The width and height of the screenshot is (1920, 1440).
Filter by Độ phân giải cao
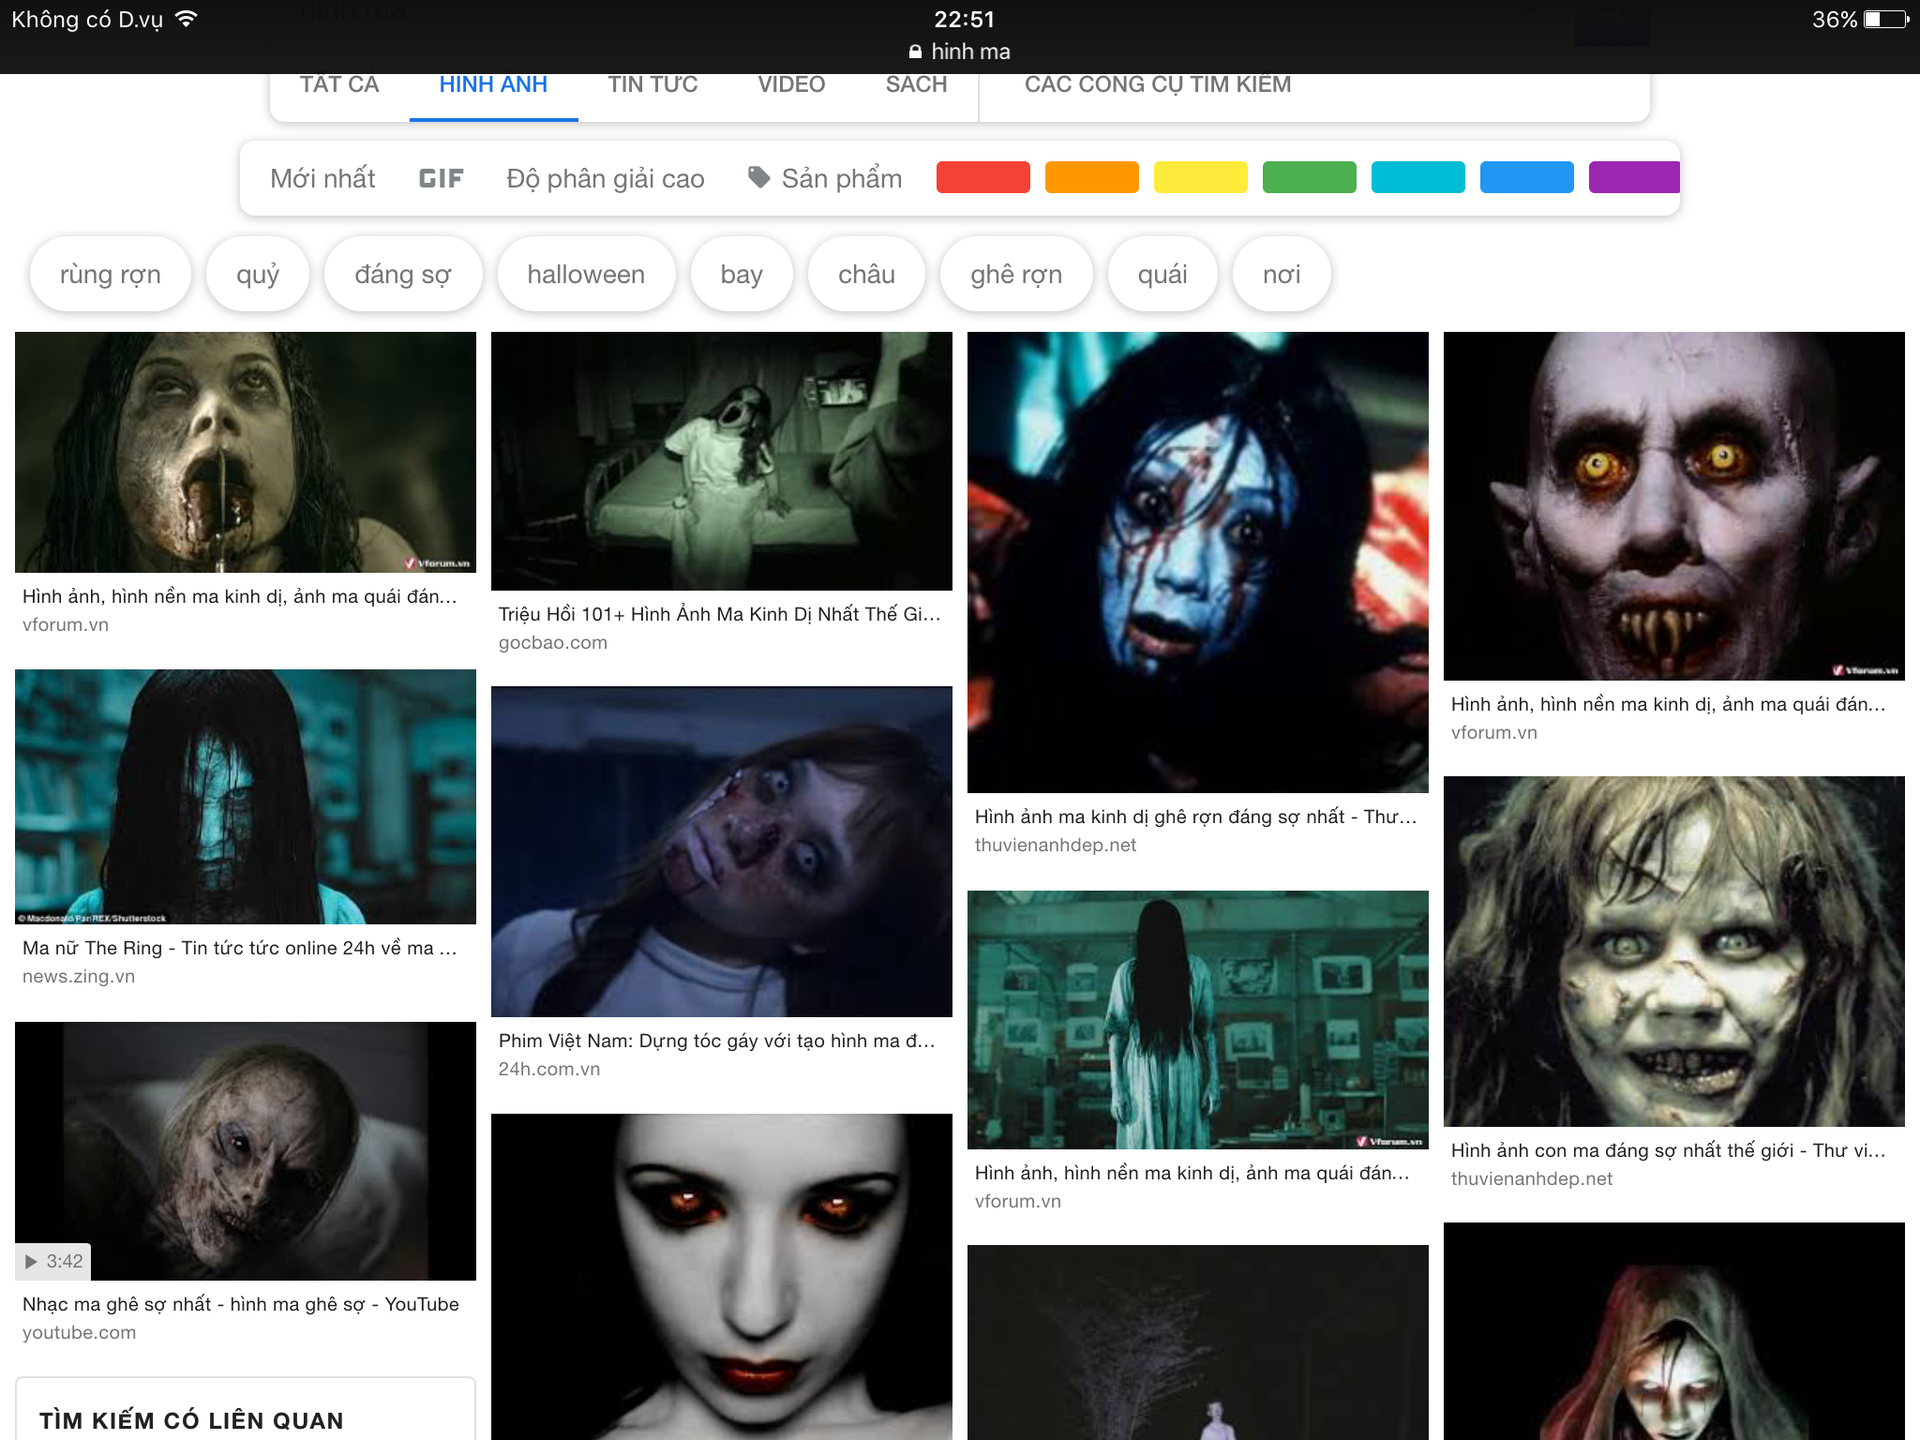point(605,178)
